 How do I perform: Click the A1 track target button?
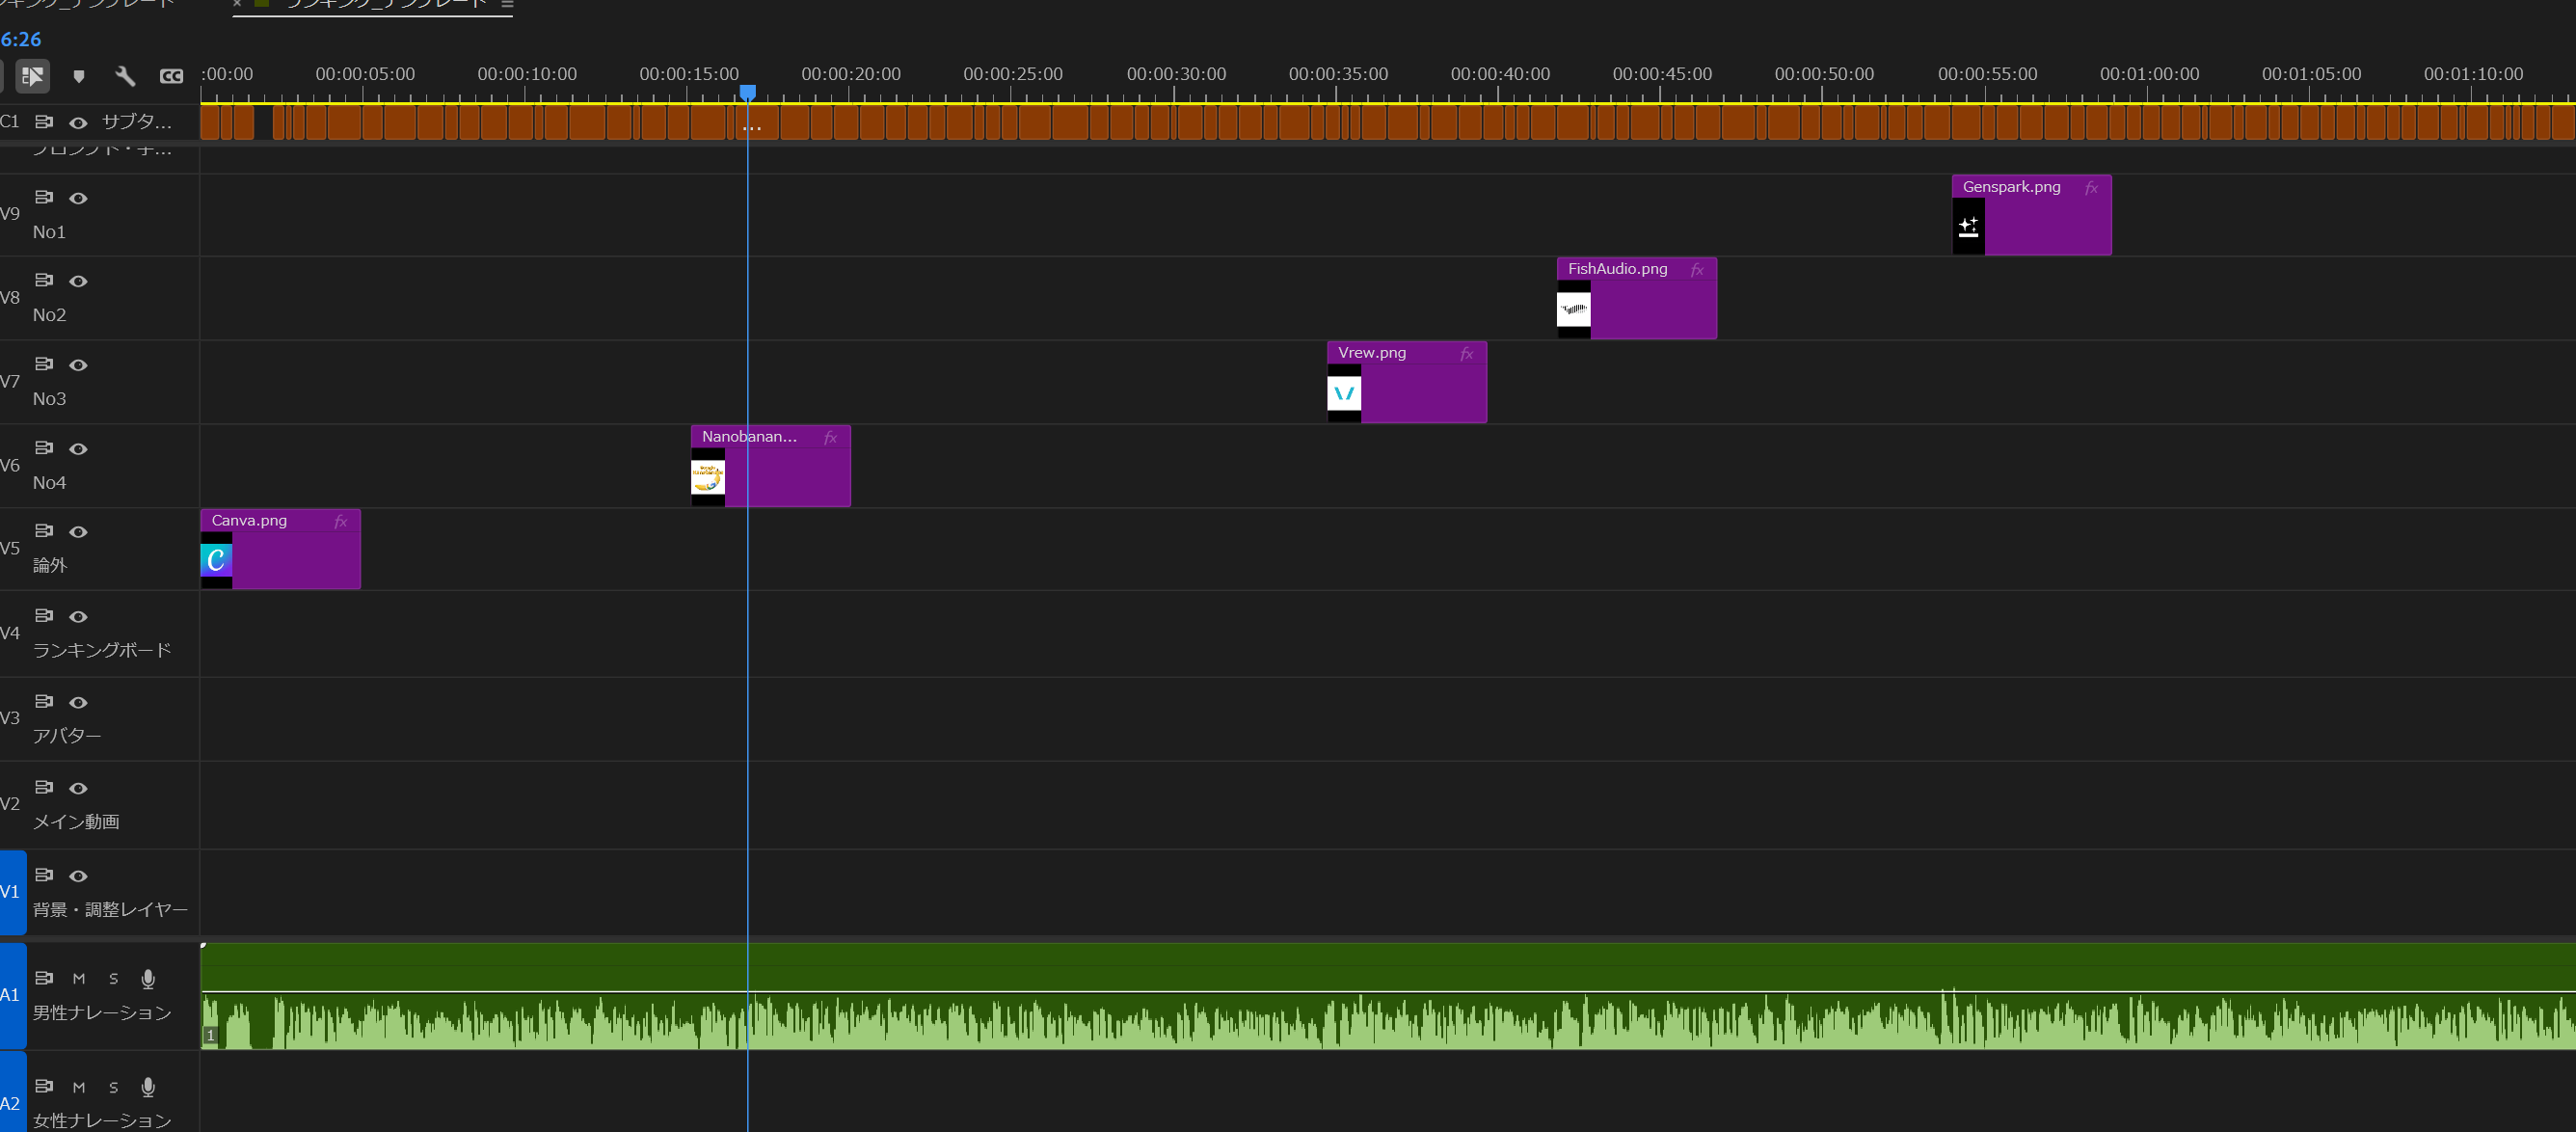(12, 995)
